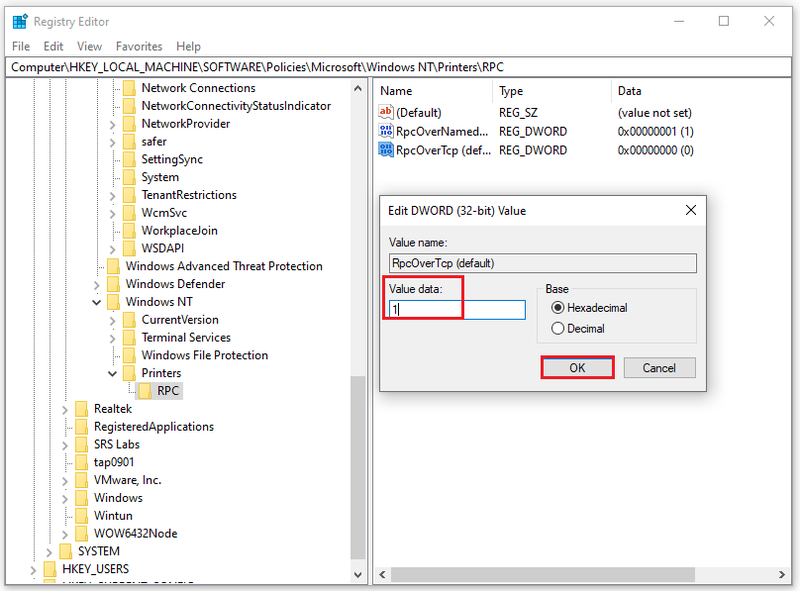
Task: Click the RPC folder icon
Action: (x=145, y=391)
